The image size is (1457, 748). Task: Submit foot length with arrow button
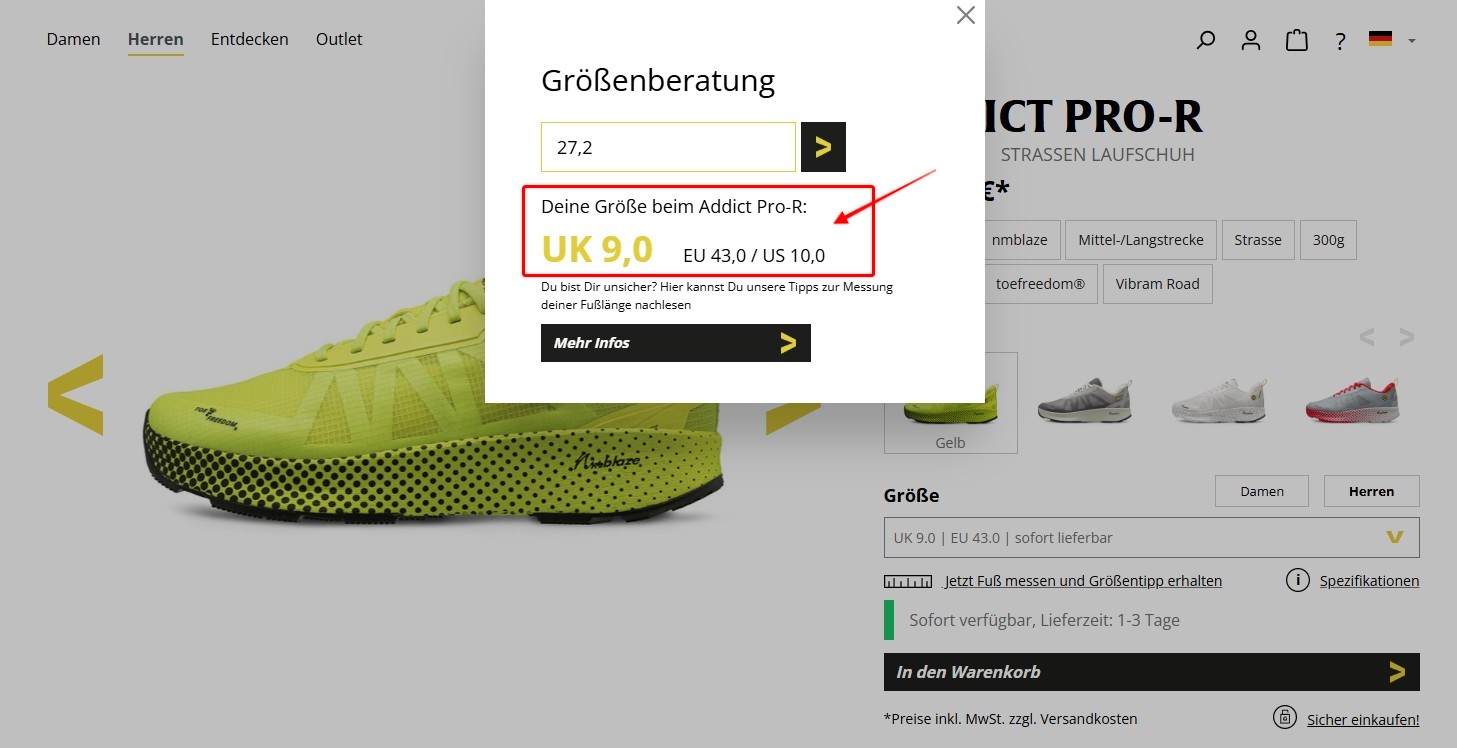coord(823,147)
